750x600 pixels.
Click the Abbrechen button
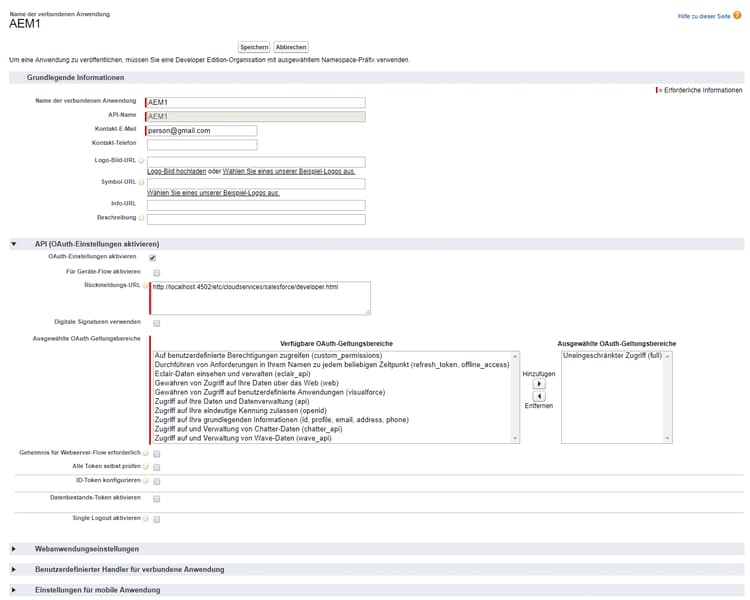tap(291, 47)
